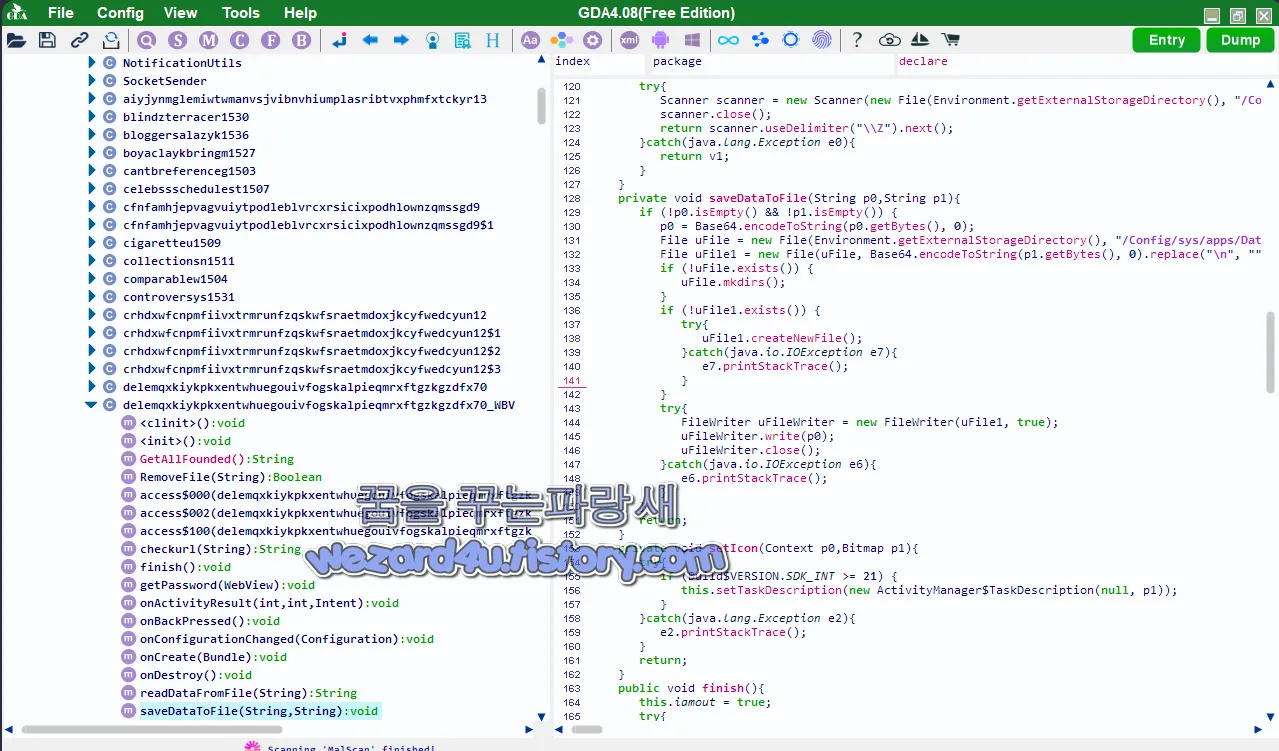Screen dimensions: 1279x751
Task: Click the declare column header
Action: point(923,61)
